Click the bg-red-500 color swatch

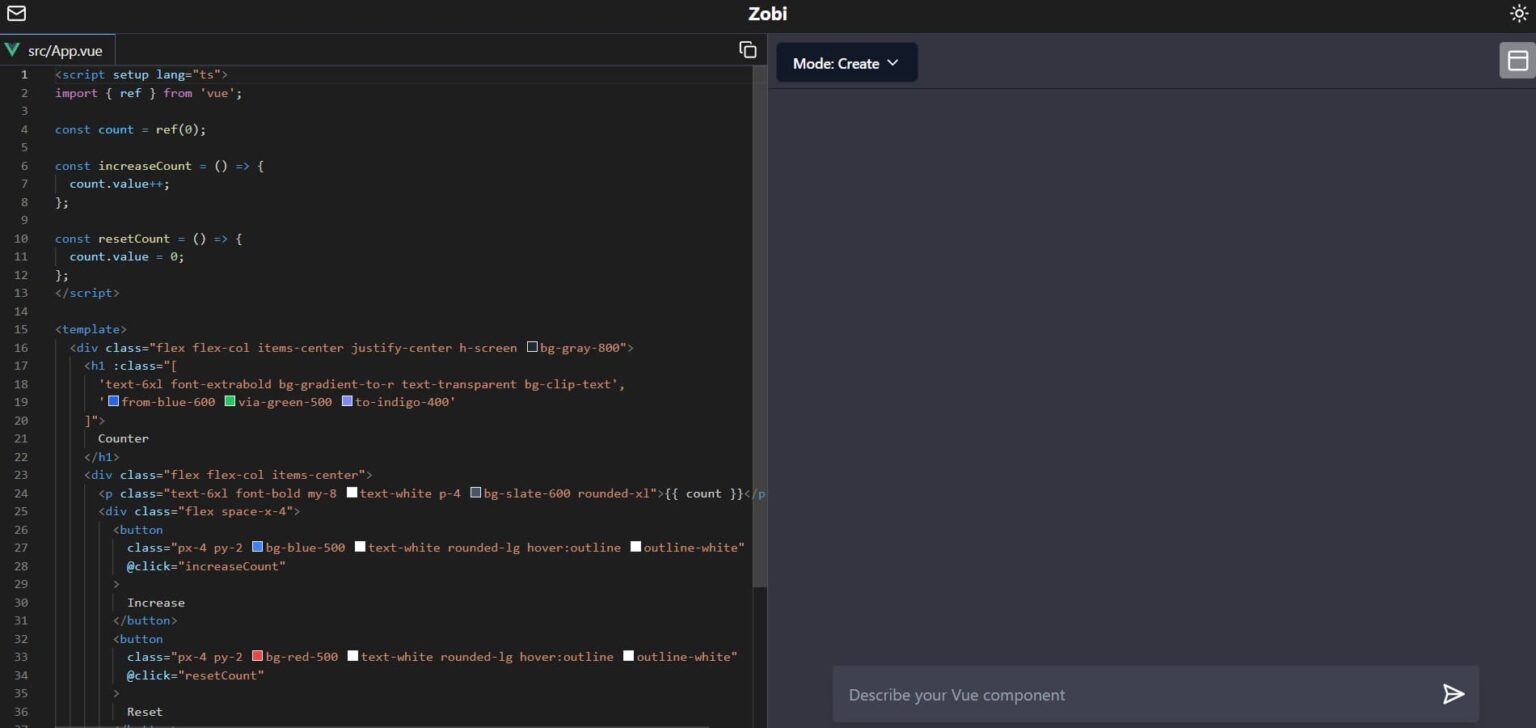(x=258, y=657)
